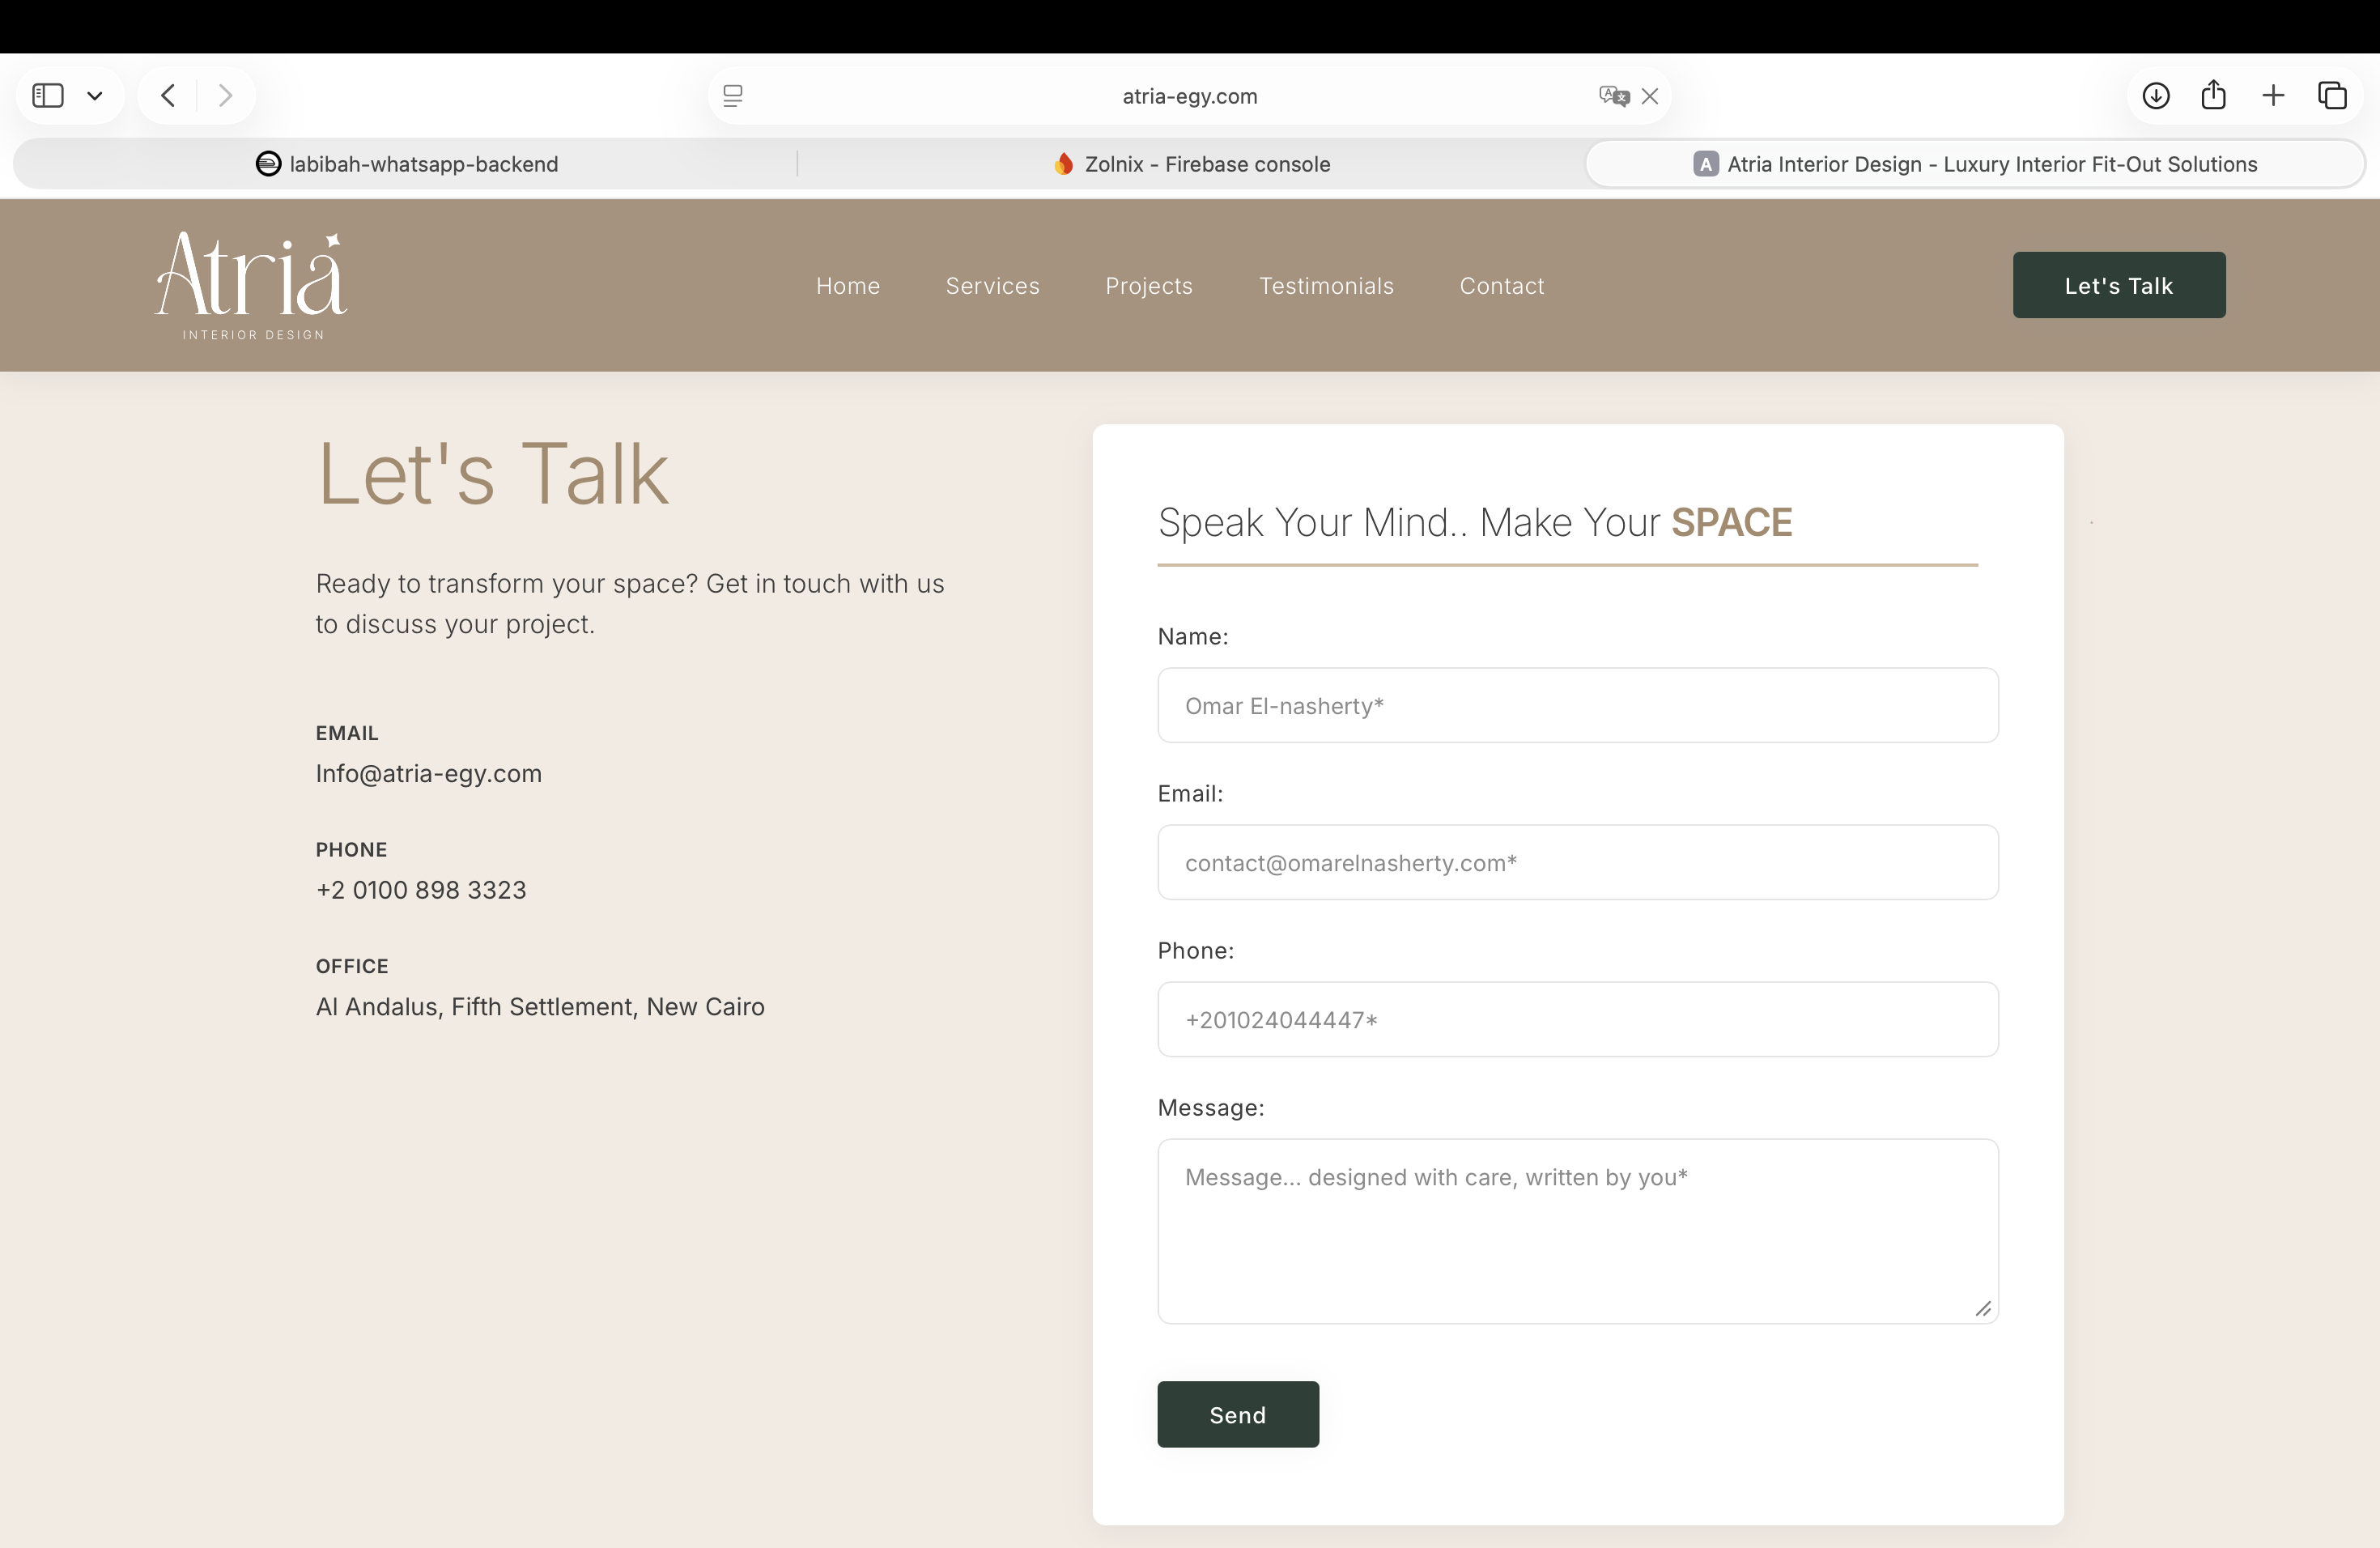
Task: Open the page settings icon in address bar
Action: [x=733, y=95]
